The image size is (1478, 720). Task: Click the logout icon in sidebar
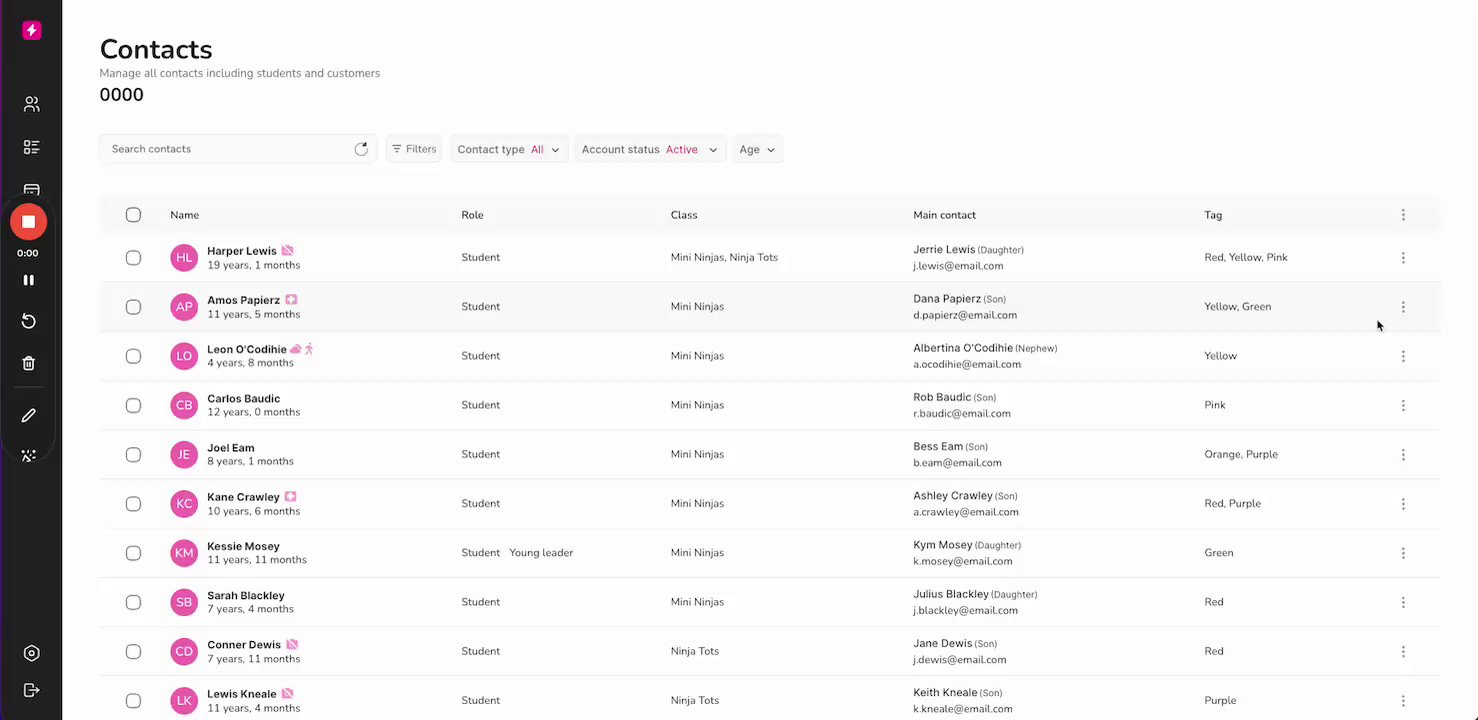pyautogui.click(x=31, y=690)
